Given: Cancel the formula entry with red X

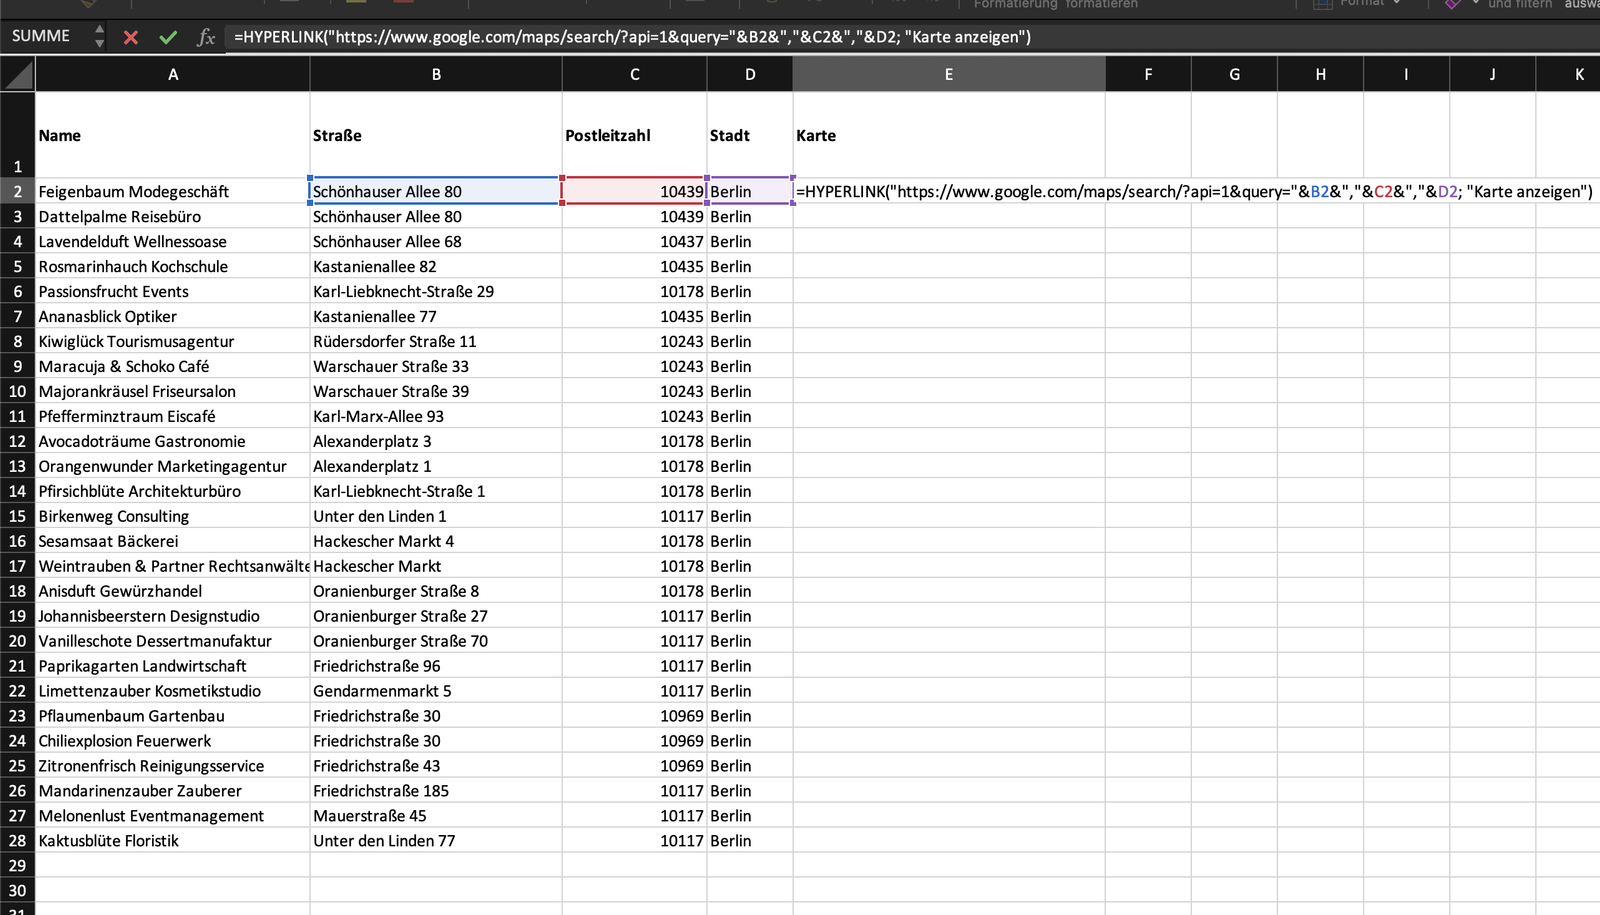Looking at the screenshot, I should pos(130,37).
